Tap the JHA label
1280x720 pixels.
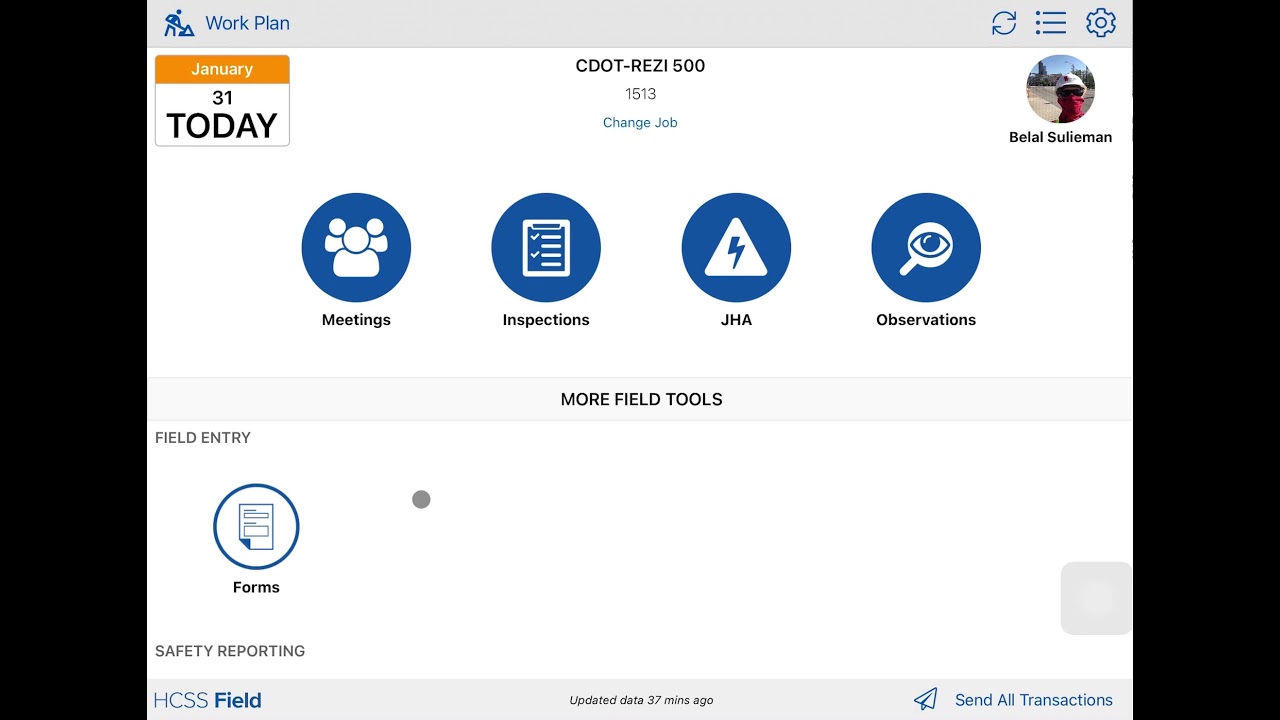tap(736, 320)
